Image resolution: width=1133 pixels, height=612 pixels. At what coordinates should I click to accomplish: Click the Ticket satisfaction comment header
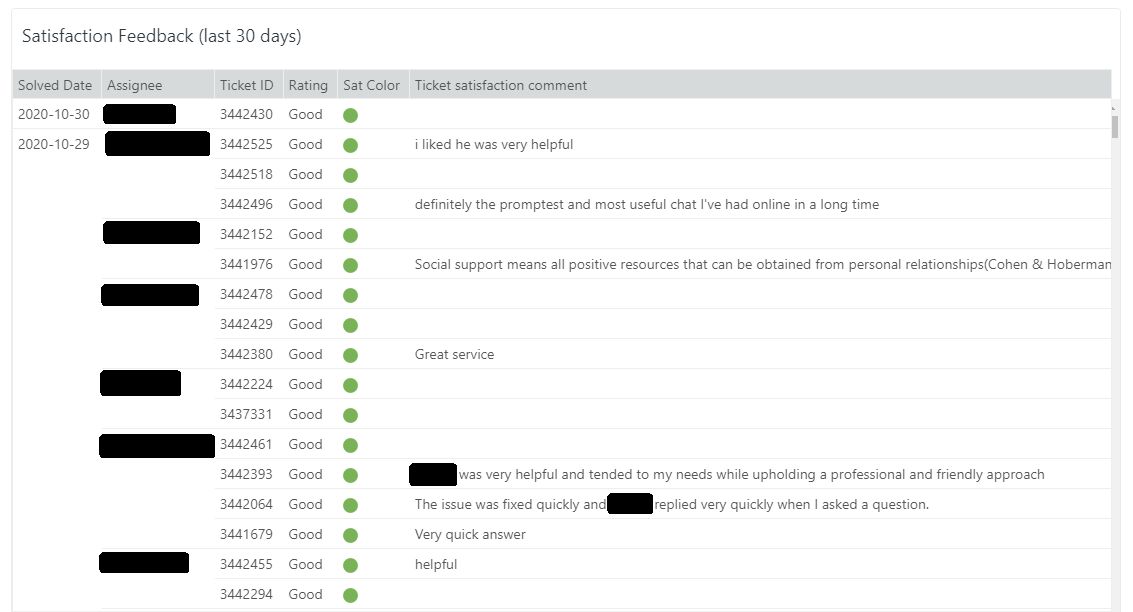[501, 85]
